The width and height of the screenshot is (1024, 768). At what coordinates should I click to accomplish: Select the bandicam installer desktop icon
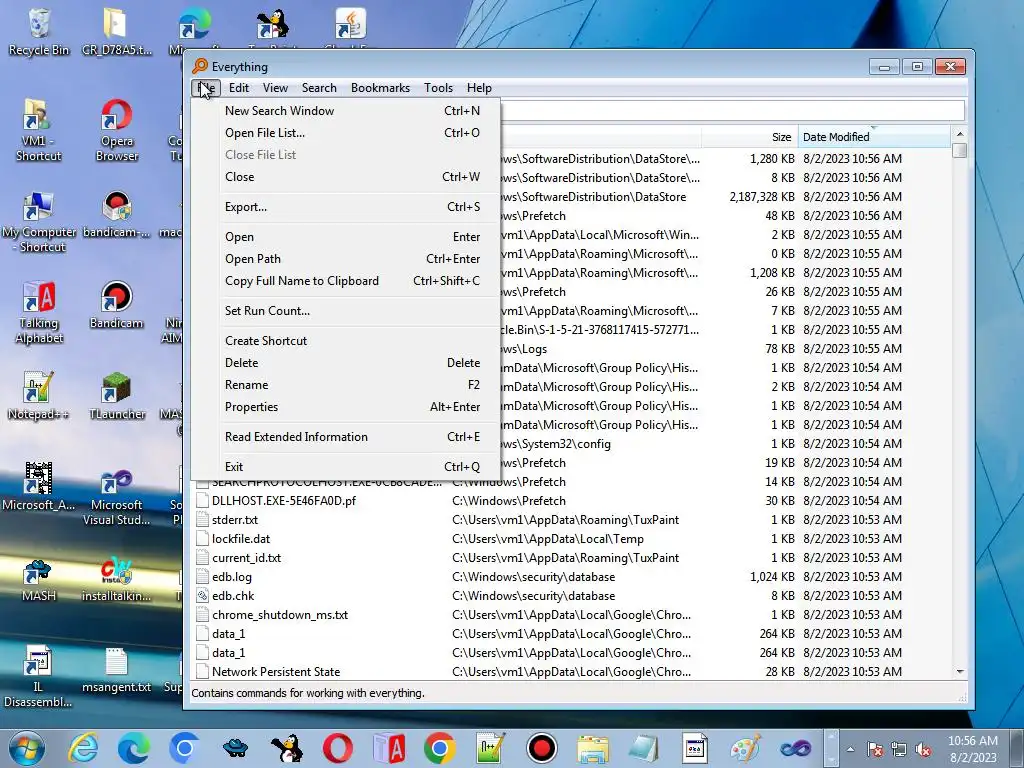[116, 214]
